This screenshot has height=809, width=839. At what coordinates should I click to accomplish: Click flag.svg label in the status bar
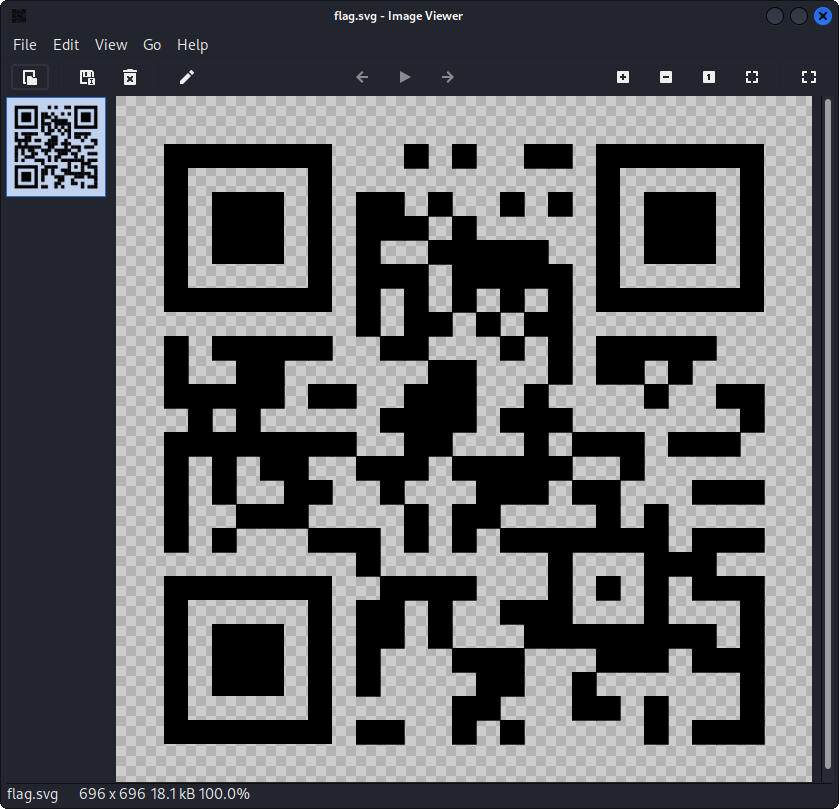click(x=32, y=794)
